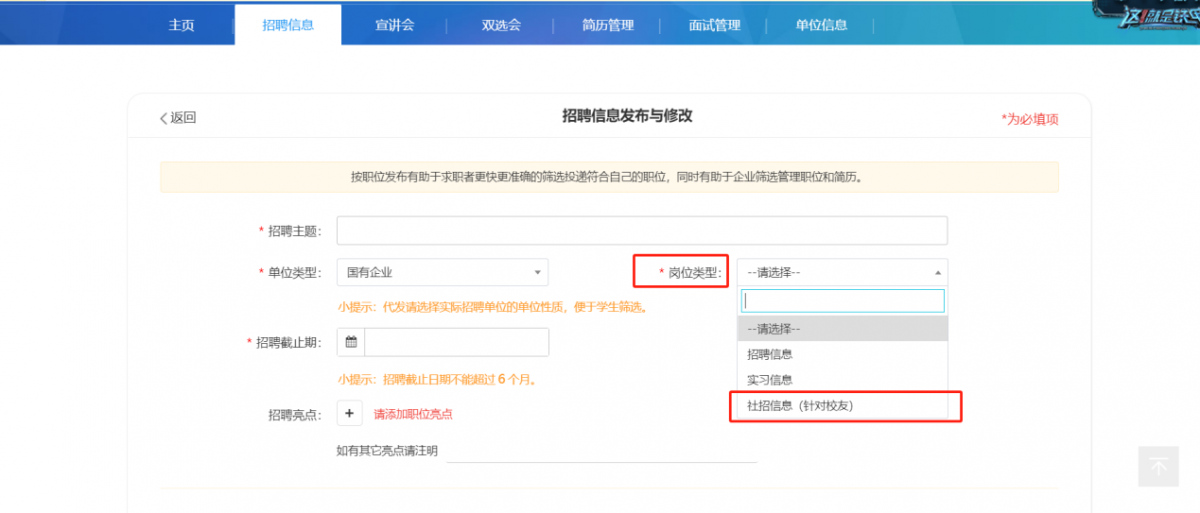Image resolution: width=1200 pixels, height=513 pixels.
Task: Switch to the 宣讲会 tab
Action: click(394, 25)
